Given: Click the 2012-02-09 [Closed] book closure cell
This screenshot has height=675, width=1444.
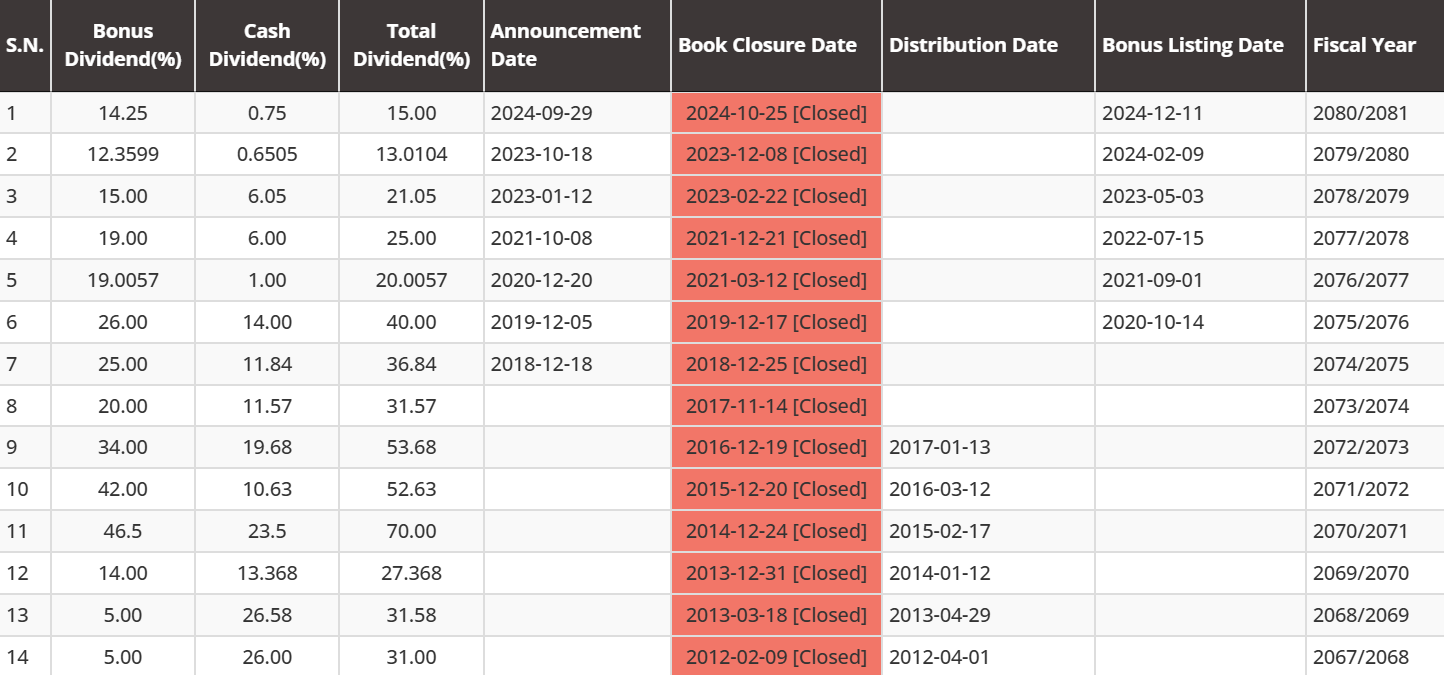Looking at the screenshot, I should [776, 657].
